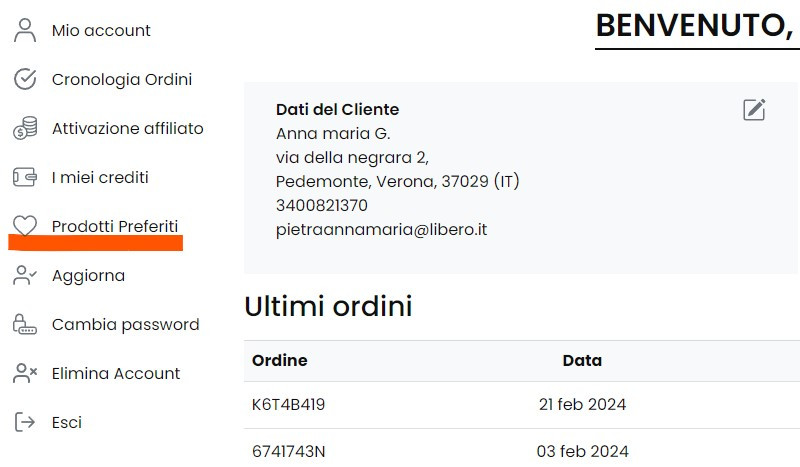Log out via Esci link
800x467 pixels.
click(67, 423)
